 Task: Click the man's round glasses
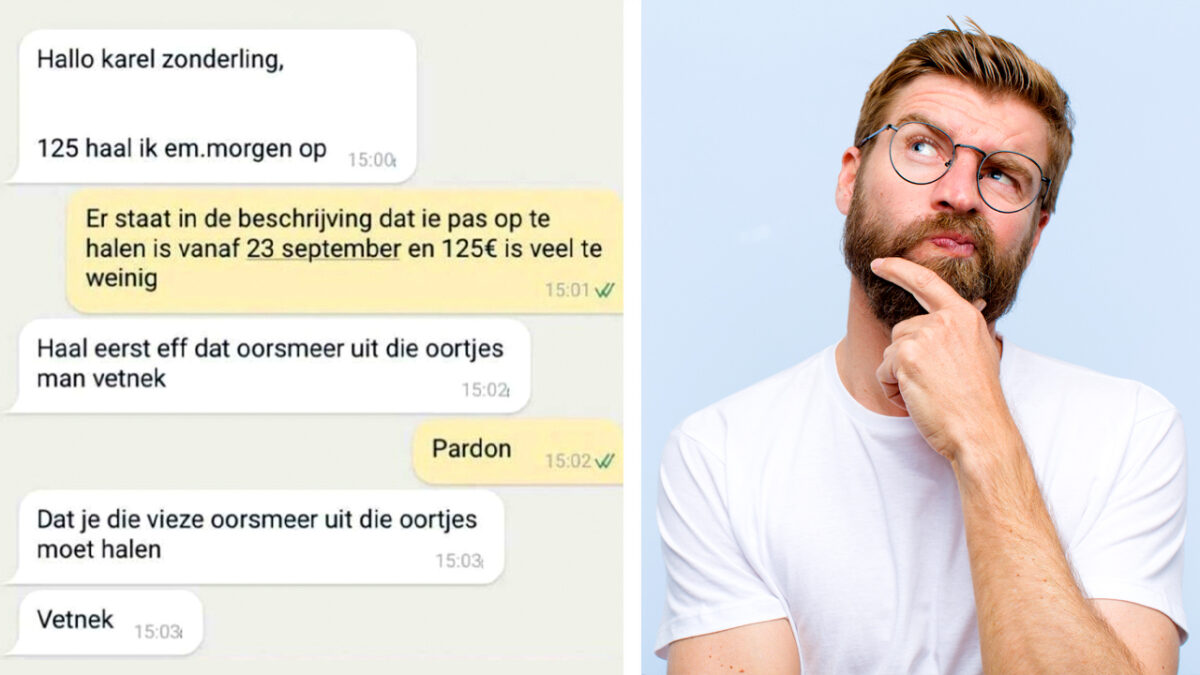(x=952, y=165)
